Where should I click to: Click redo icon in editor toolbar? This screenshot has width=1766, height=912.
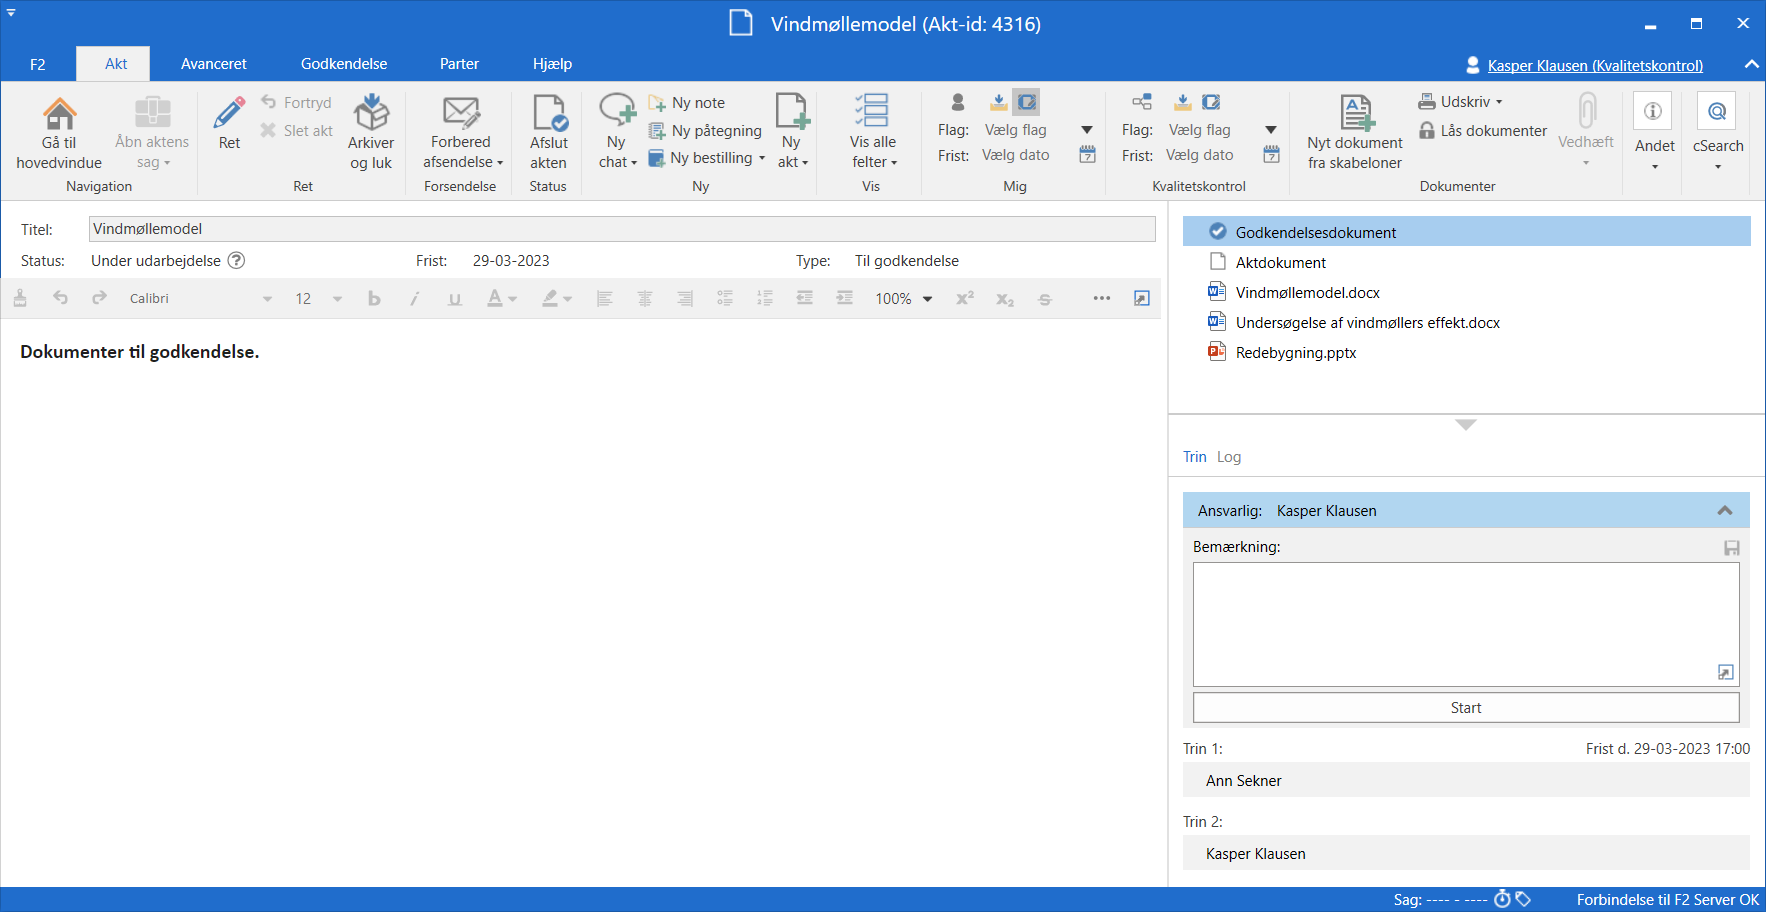[x=99, y=298]
